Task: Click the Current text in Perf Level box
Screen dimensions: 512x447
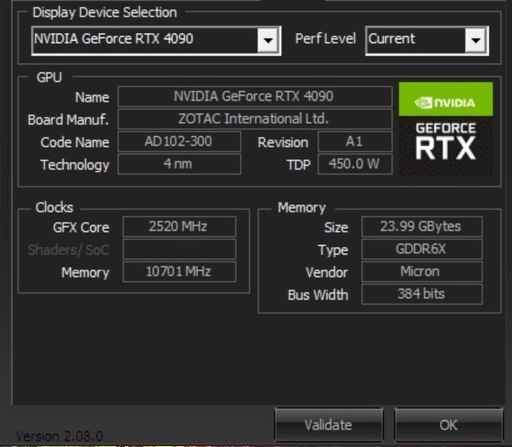Action: pyautogui.click(x=392, y=39)
